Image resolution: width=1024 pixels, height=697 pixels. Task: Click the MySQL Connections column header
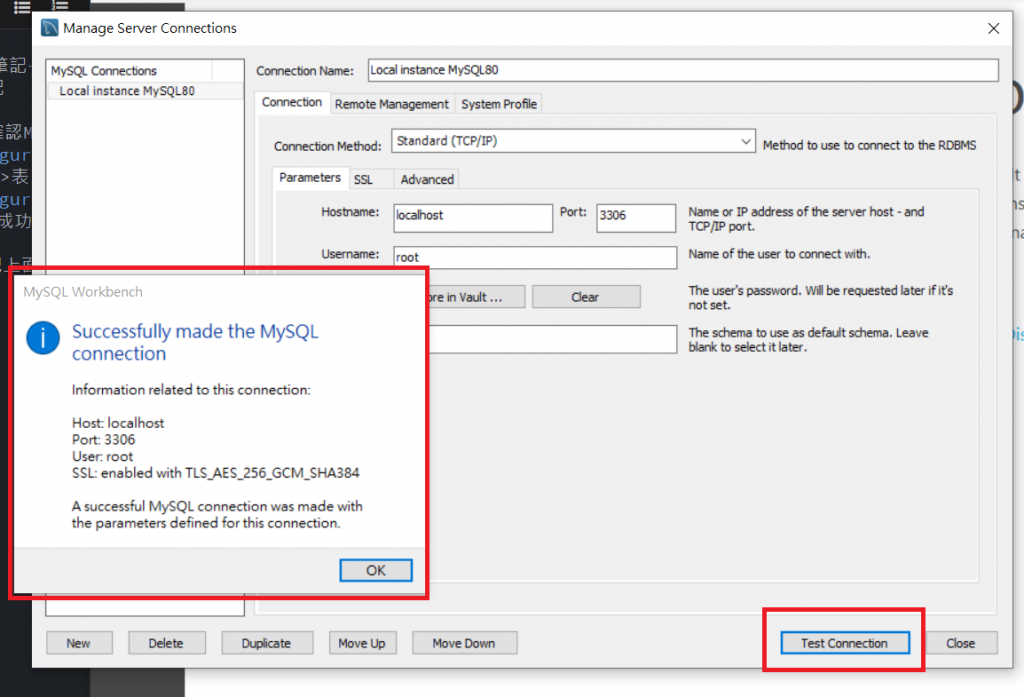[x=130, y=71]
